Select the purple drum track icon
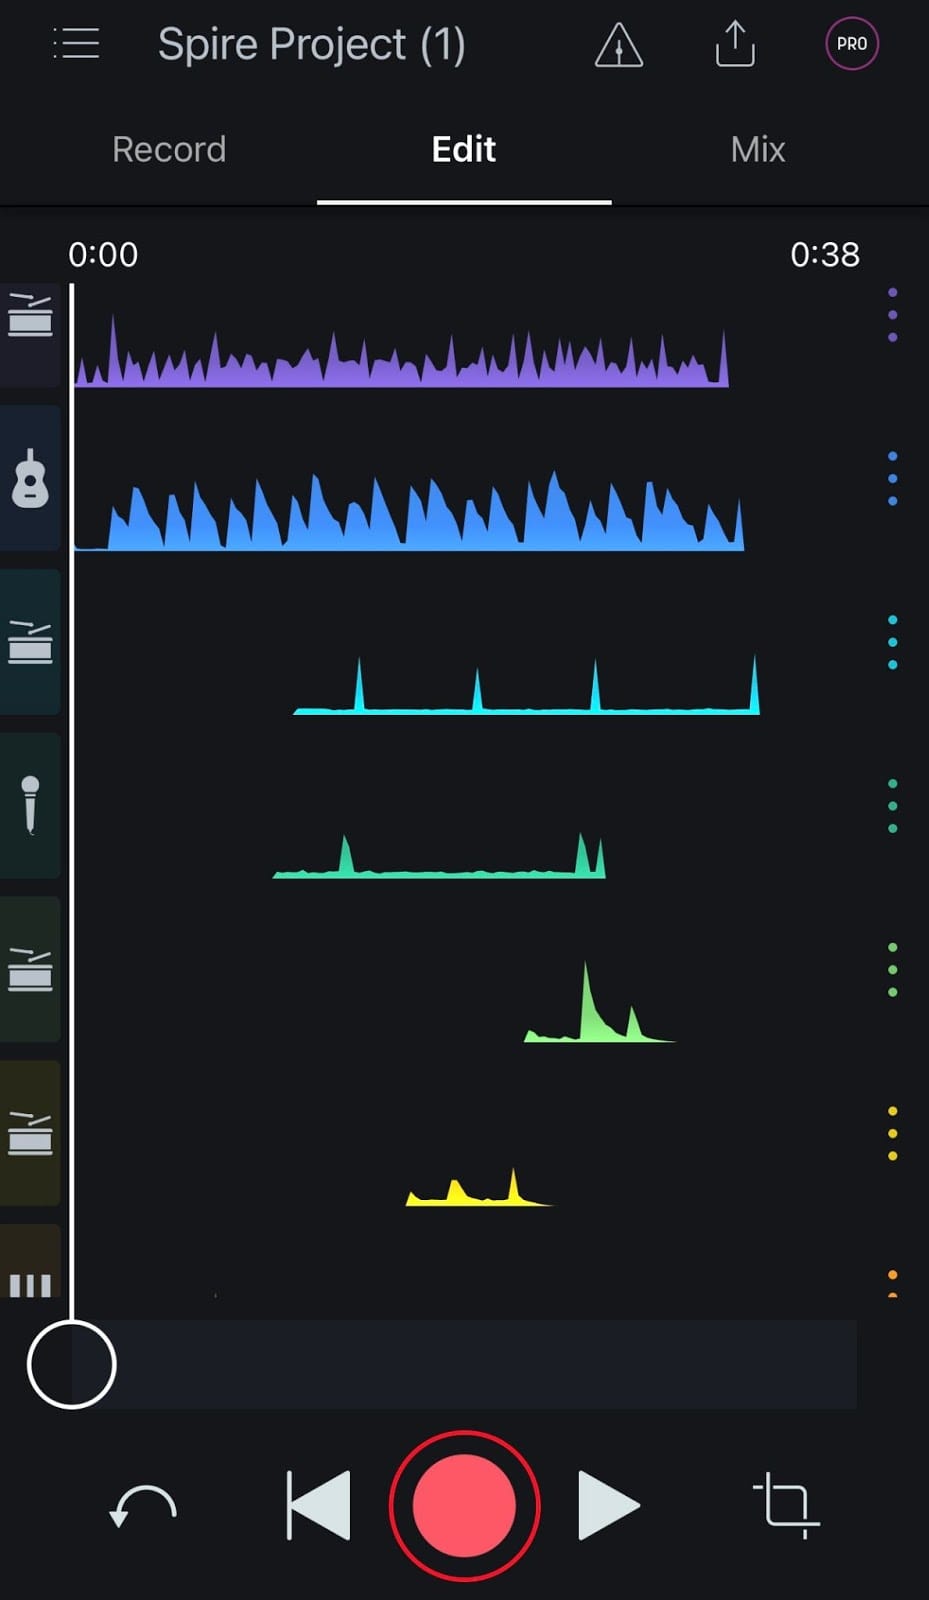This screenshot has height=1600, width=929. tap(30, 315)
